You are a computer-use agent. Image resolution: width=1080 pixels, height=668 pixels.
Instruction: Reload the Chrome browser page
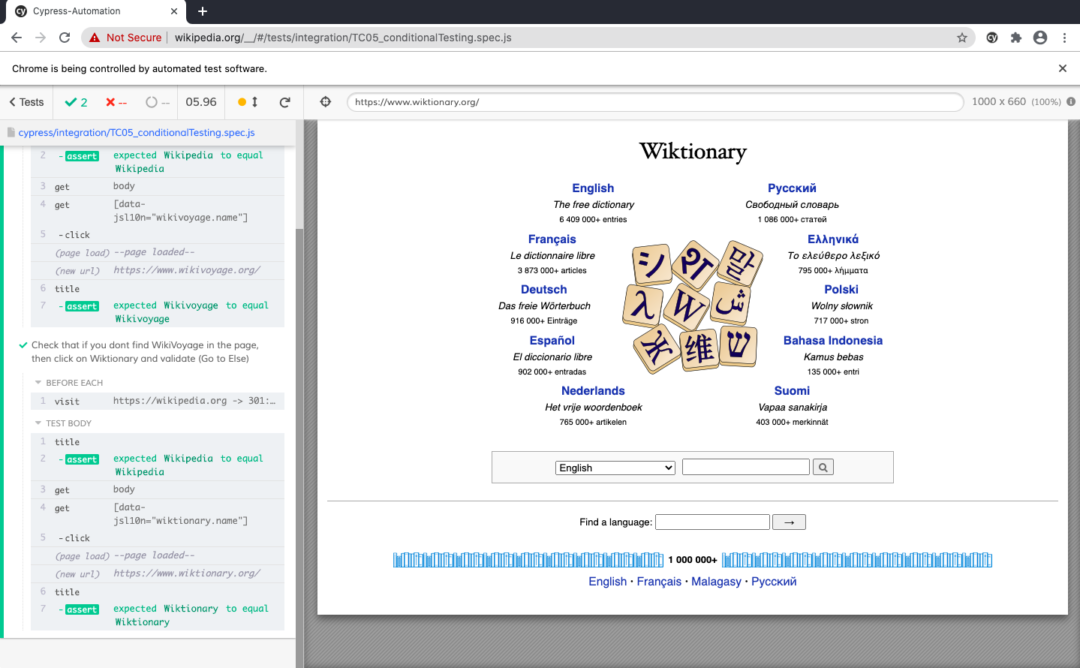click(x=64, y=38)
